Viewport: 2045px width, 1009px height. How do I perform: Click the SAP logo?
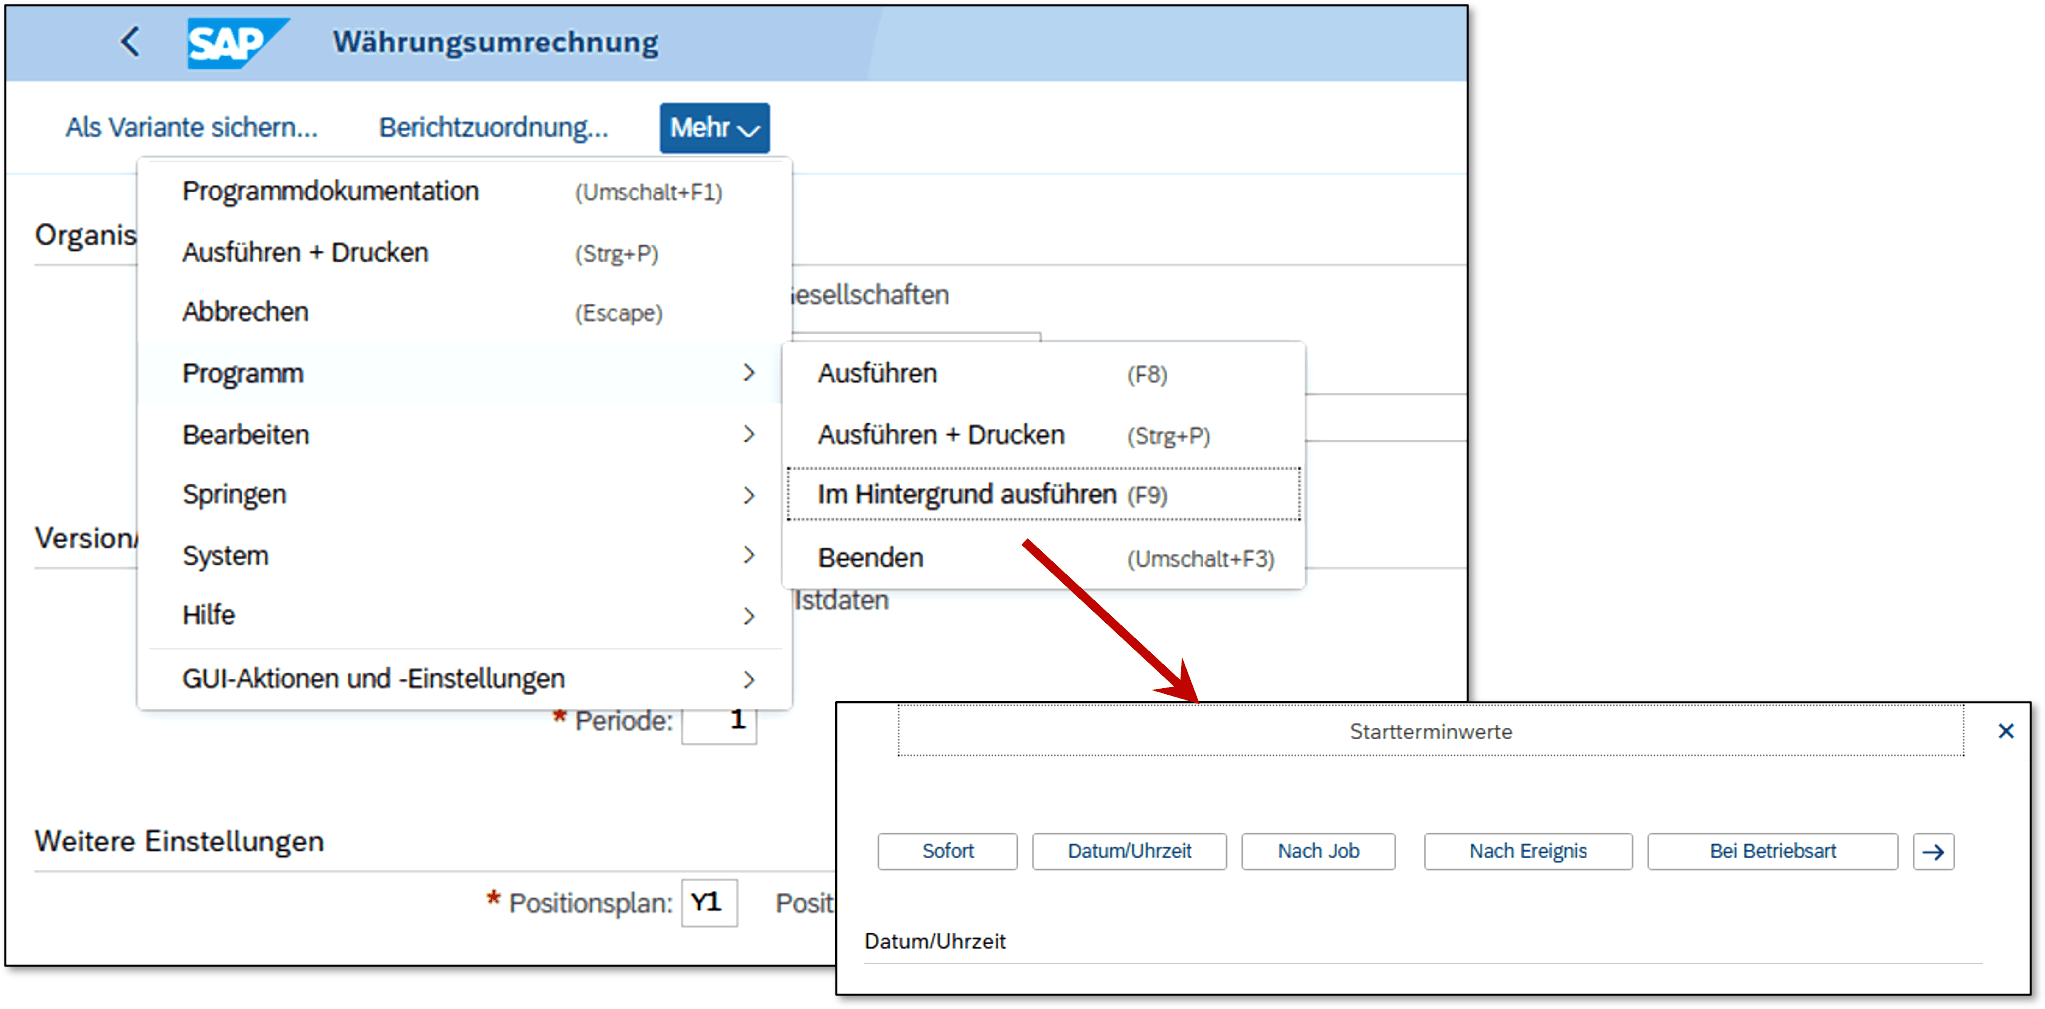[x=234, y=43]
